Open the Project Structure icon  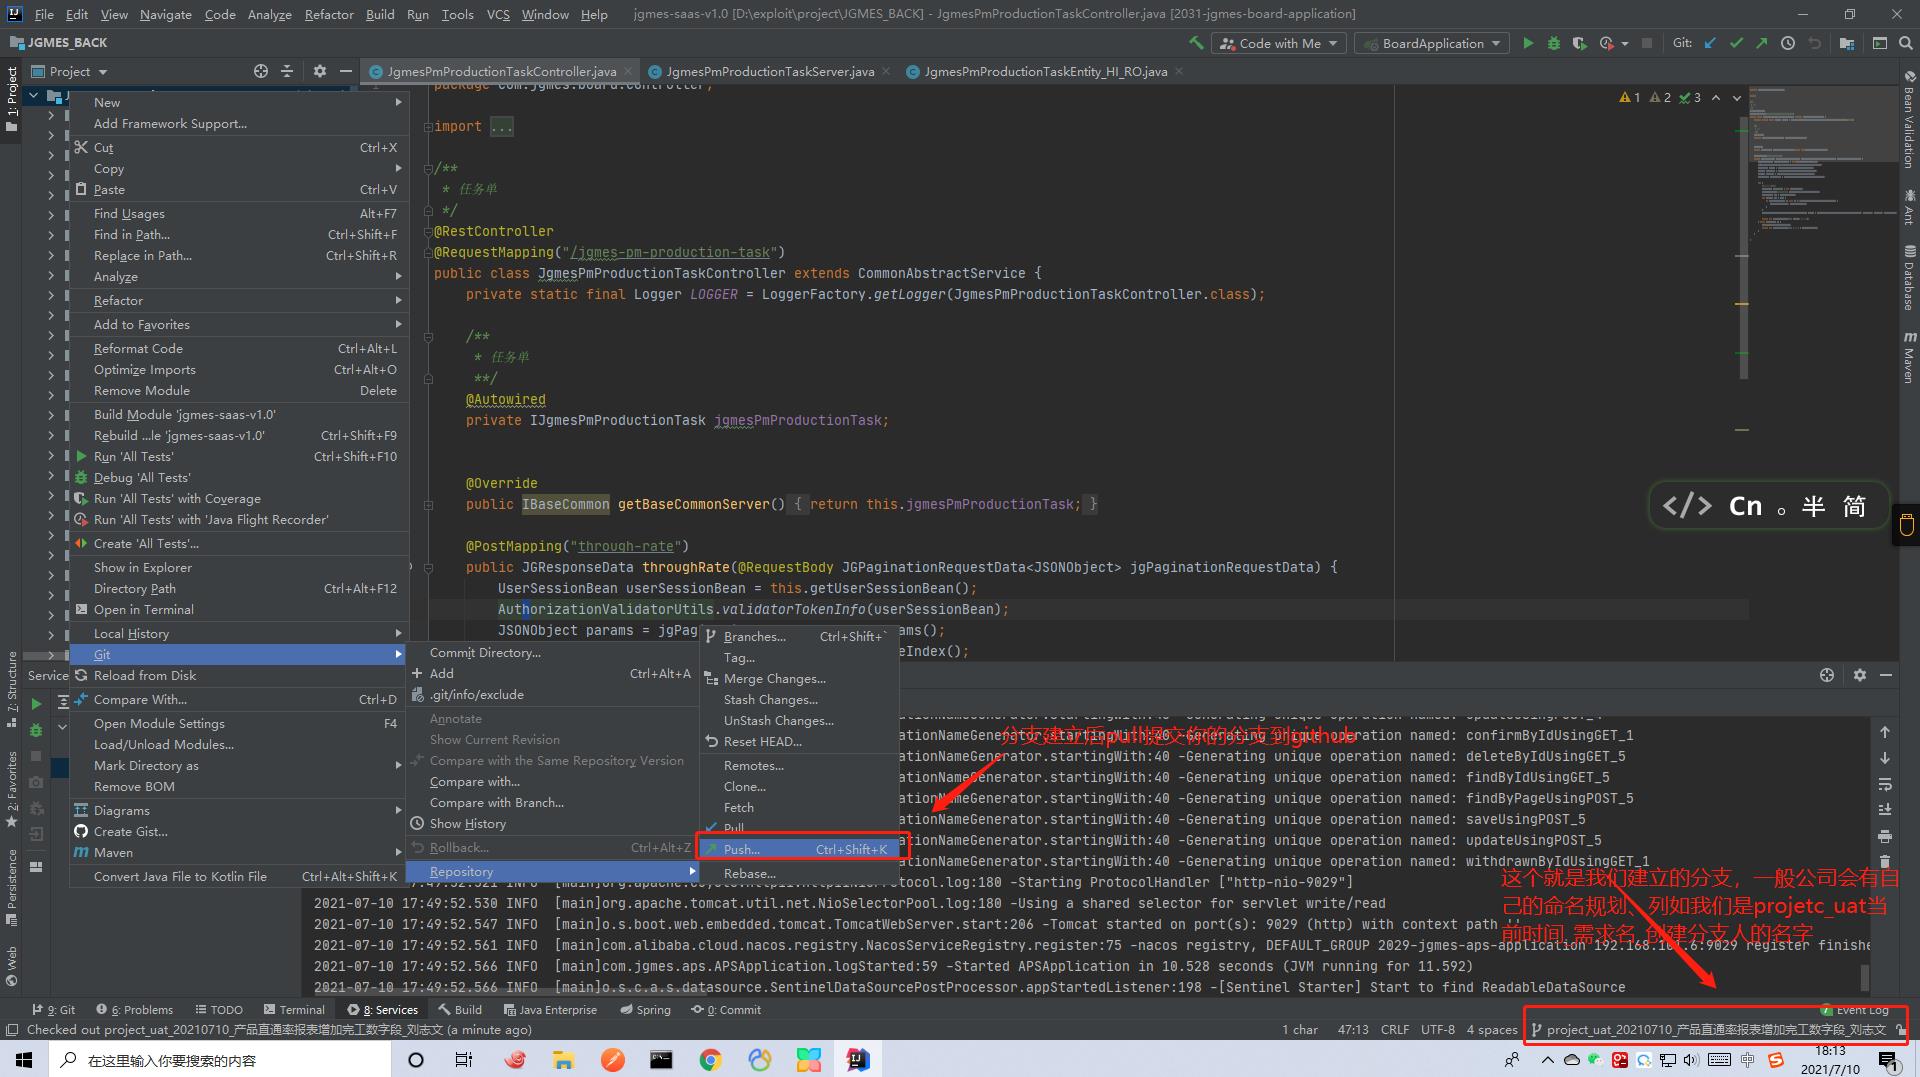[x=1846, y=43]
